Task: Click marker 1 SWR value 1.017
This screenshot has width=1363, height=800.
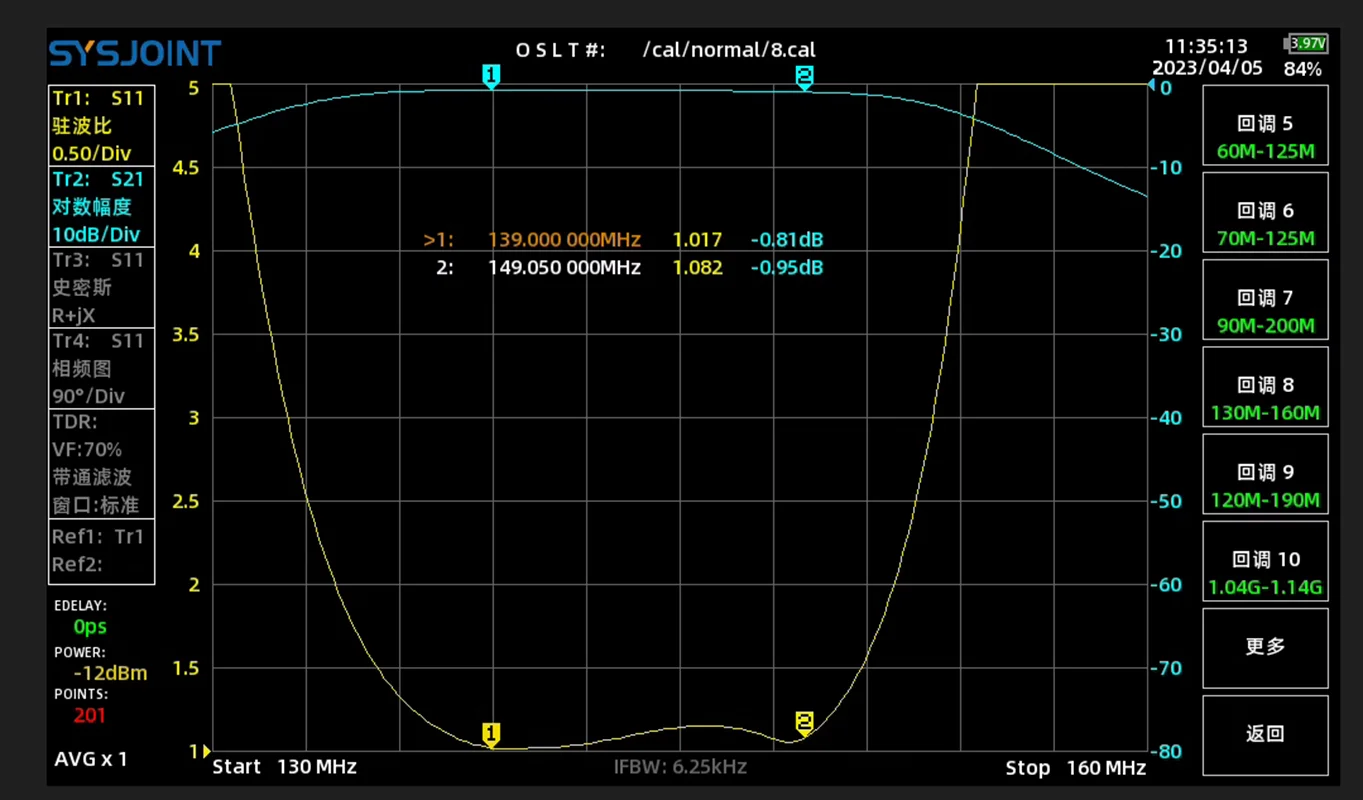Action: click(x=697, y=240)
